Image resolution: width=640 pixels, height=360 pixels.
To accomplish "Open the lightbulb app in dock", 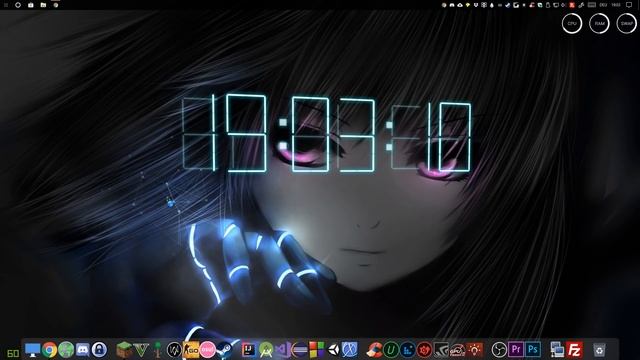I will tap(474, 350).
